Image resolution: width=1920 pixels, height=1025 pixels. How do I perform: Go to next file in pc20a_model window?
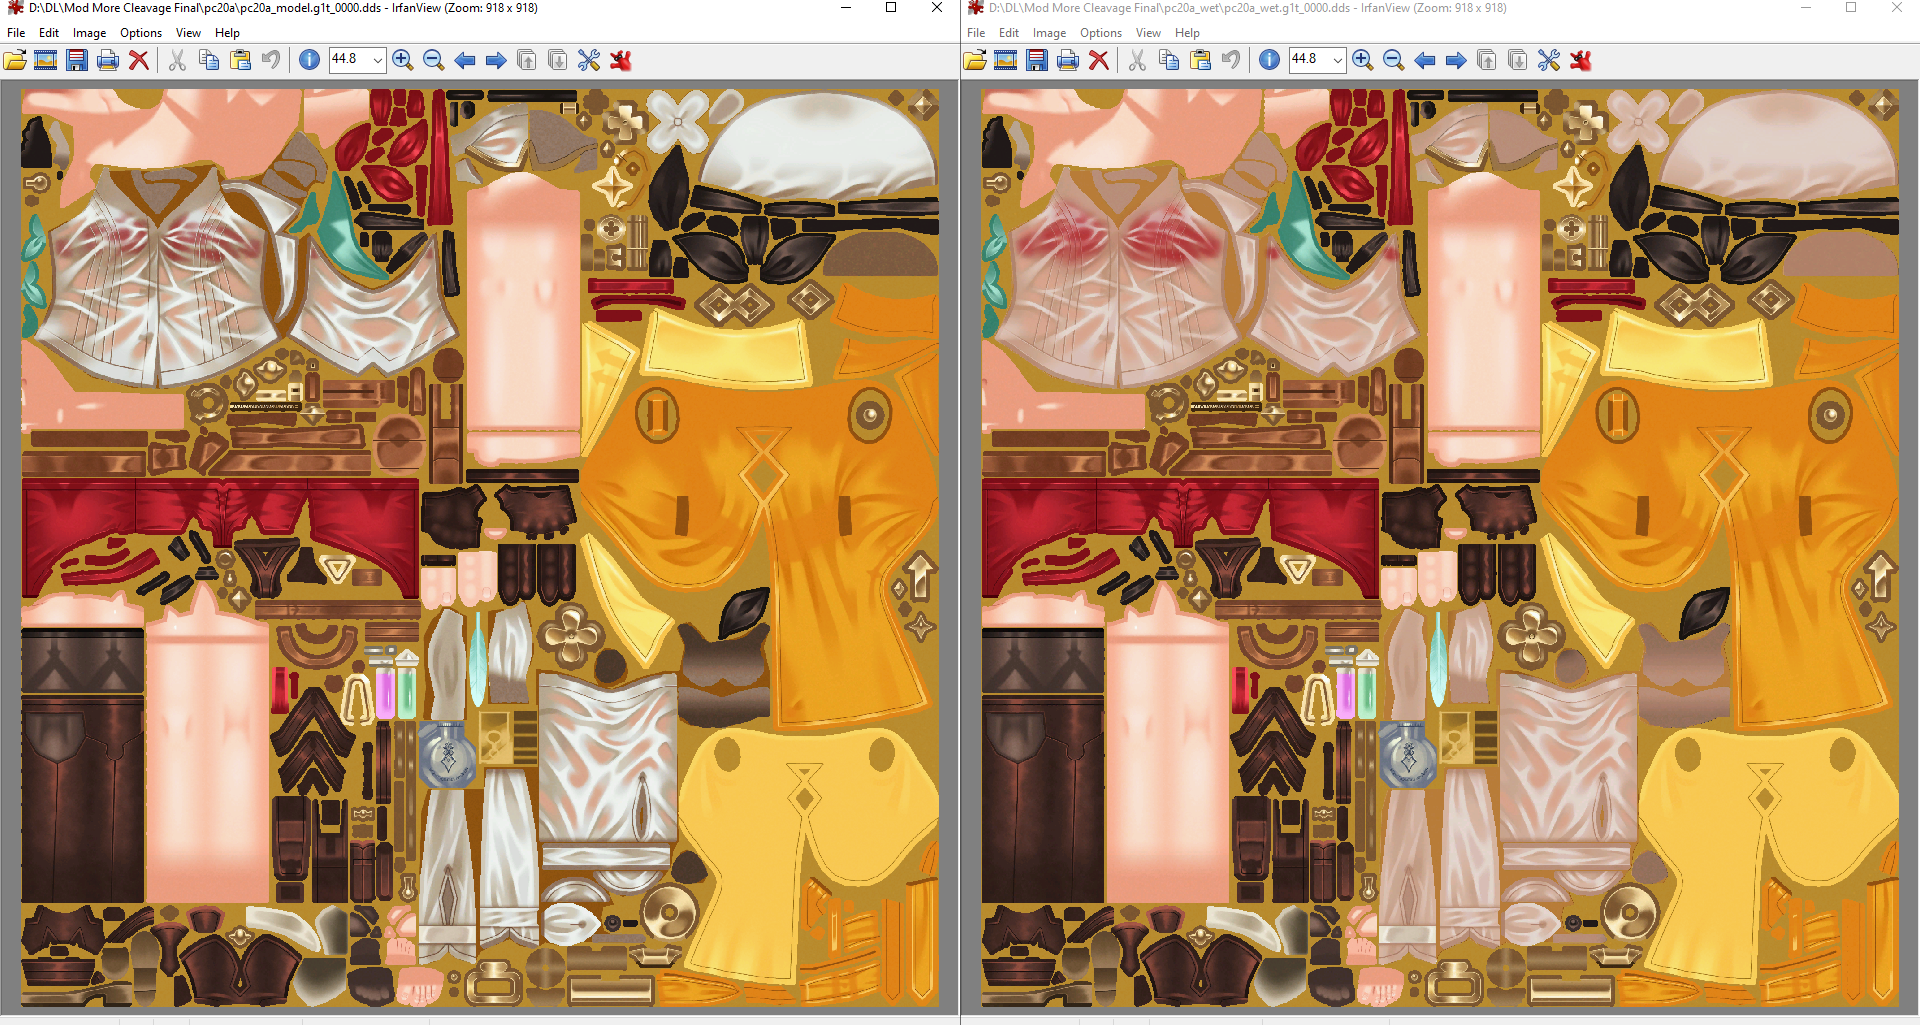pyautogui.click(x=496, y=60)
